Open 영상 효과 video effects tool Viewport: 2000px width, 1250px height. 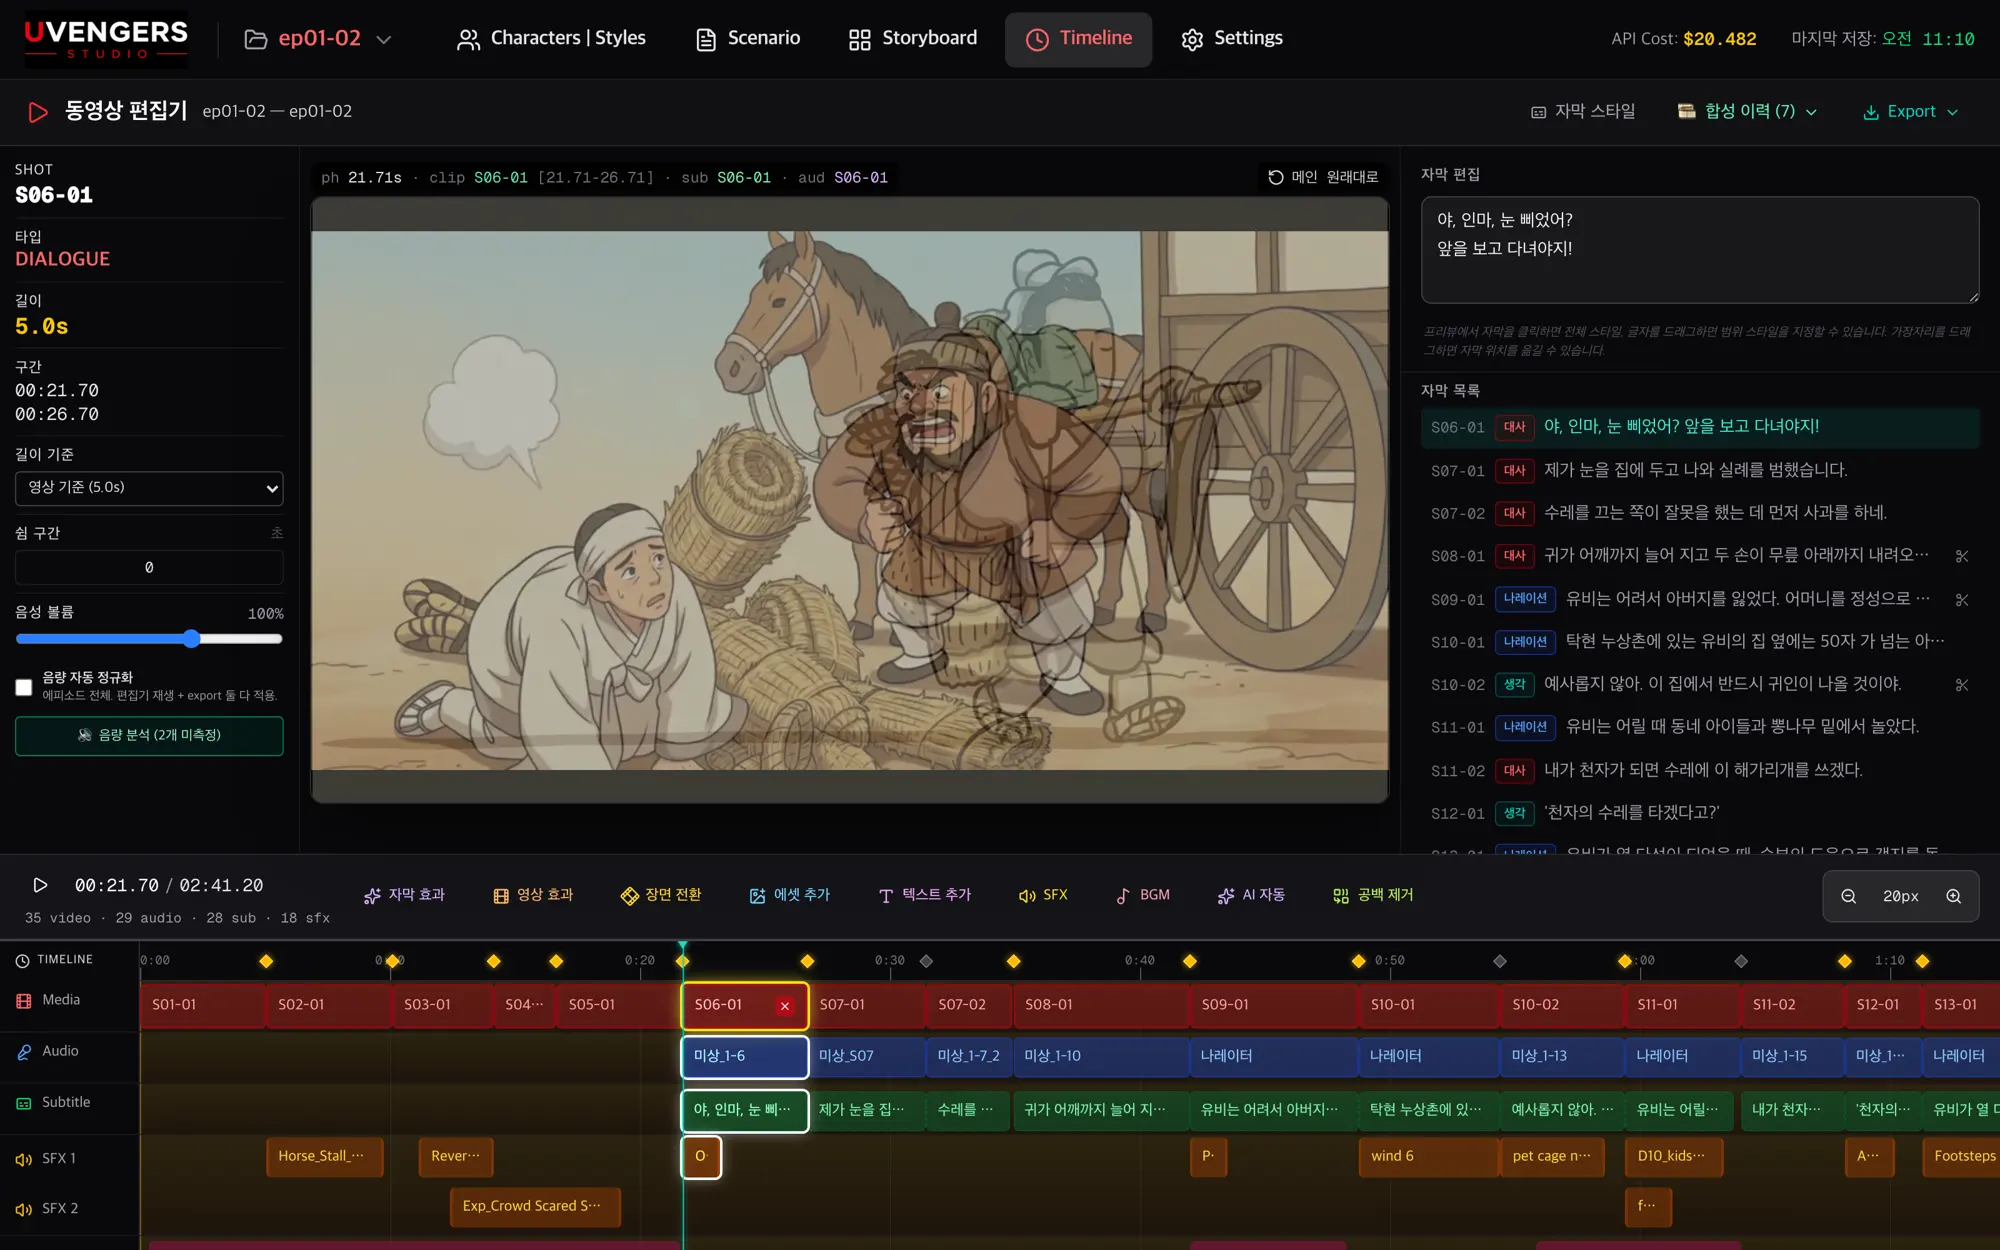533,895
